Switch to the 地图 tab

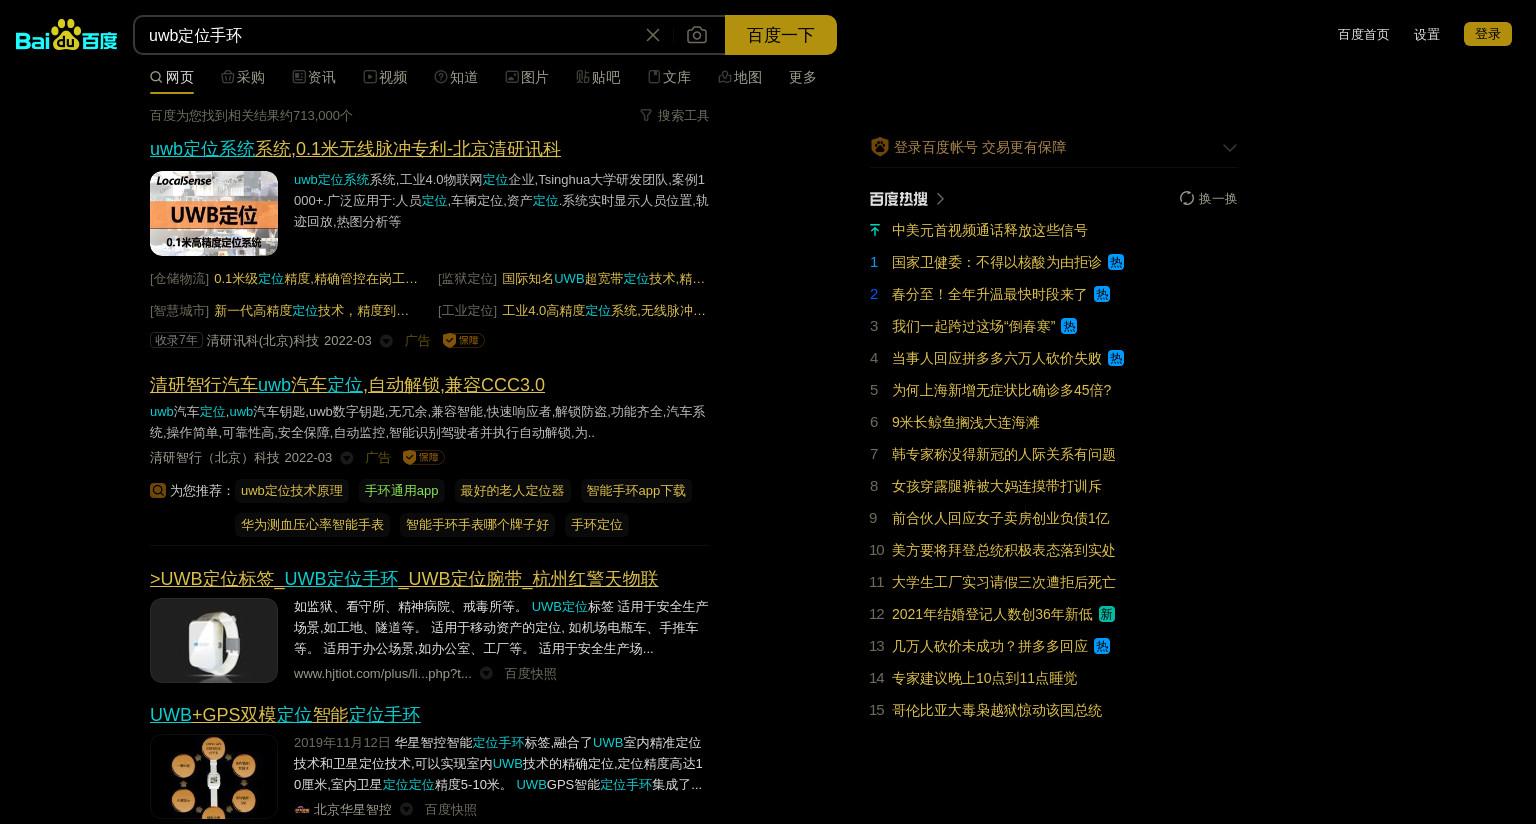740,77
